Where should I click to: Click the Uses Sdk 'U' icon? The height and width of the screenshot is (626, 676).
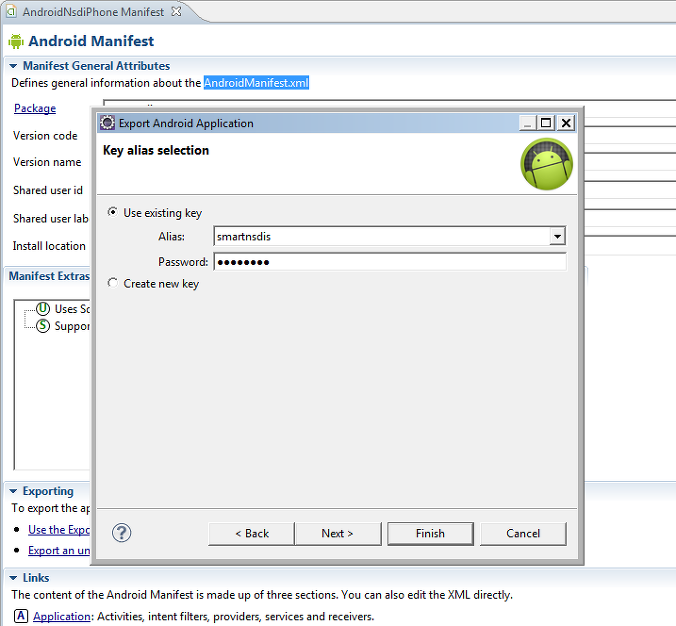[43, 309]
